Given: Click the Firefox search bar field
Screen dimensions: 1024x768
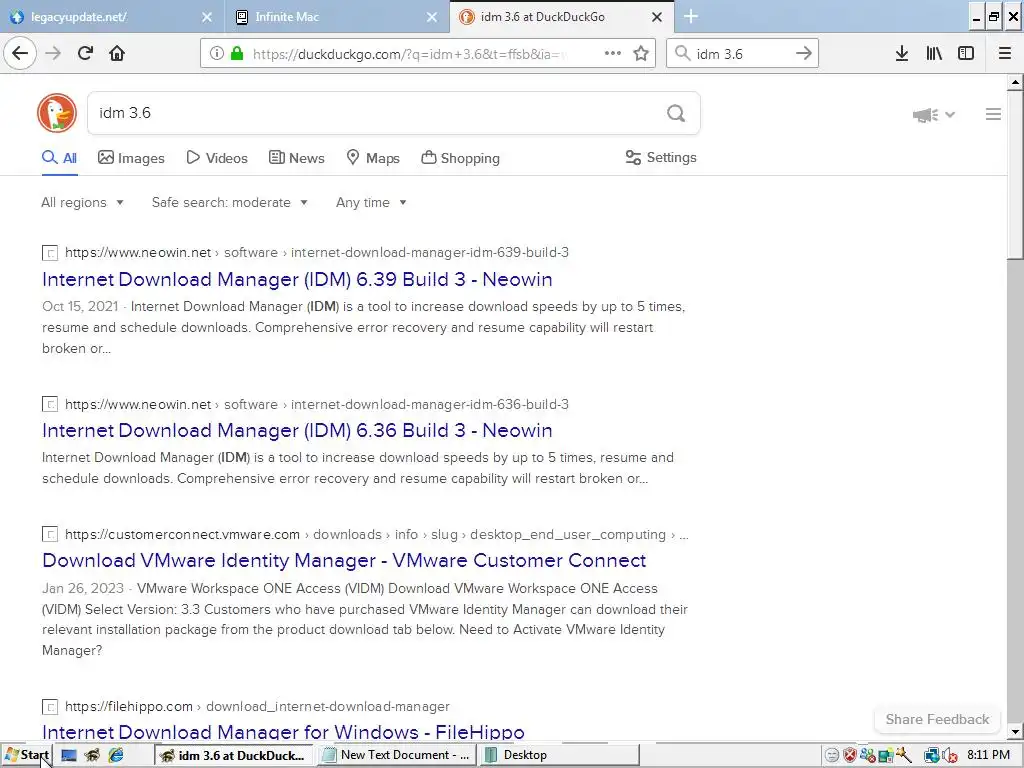Looking at the screenshot, I should (x=741, y=54).
